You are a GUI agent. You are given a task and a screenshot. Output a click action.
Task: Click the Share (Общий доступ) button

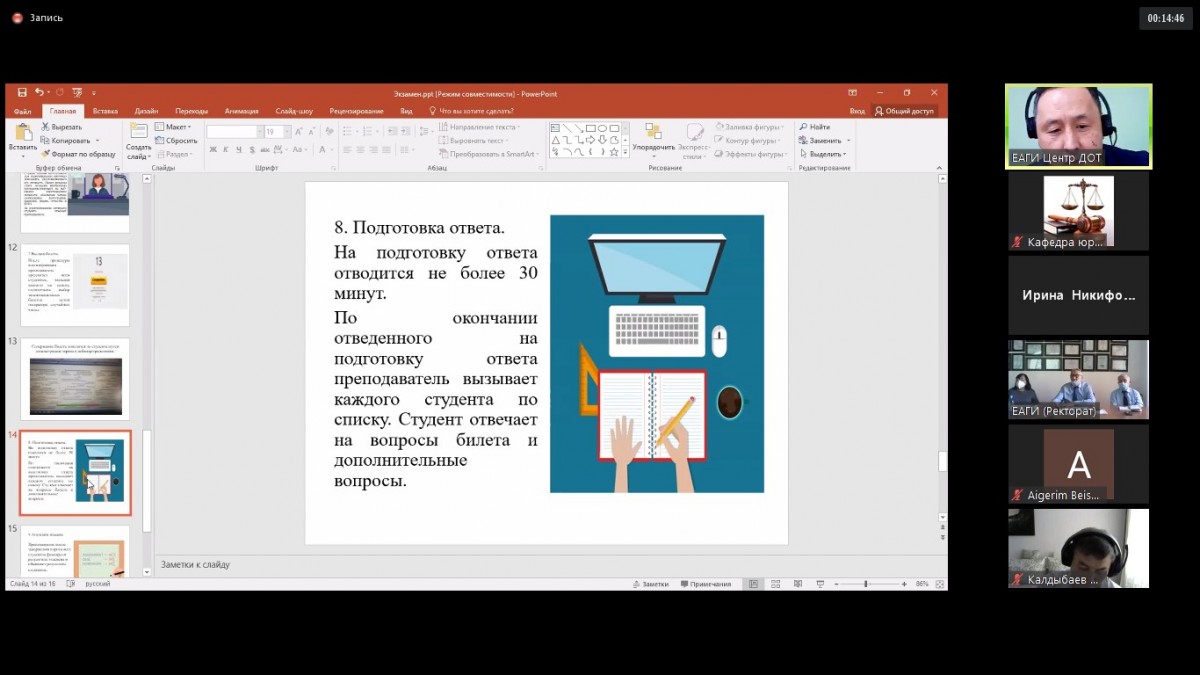[x=904, y=111]
